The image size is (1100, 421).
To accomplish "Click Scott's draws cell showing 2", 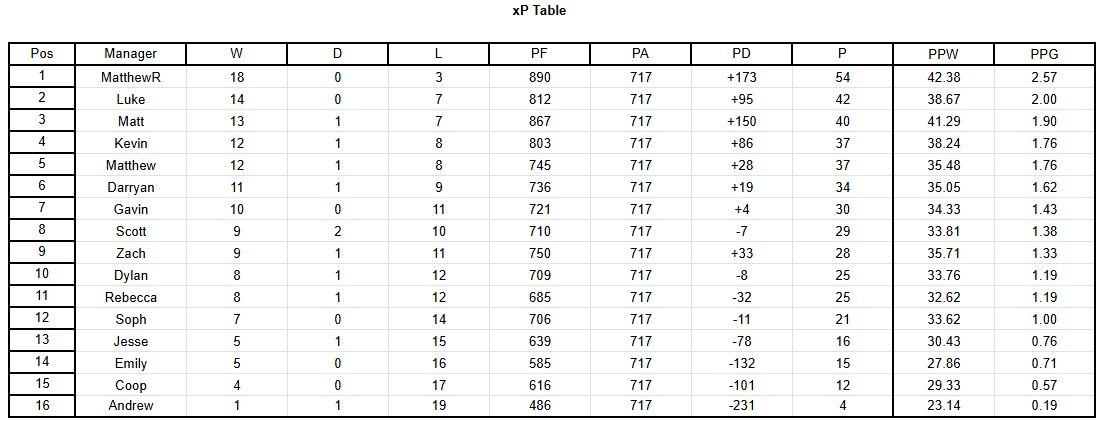I will [337, 231].
